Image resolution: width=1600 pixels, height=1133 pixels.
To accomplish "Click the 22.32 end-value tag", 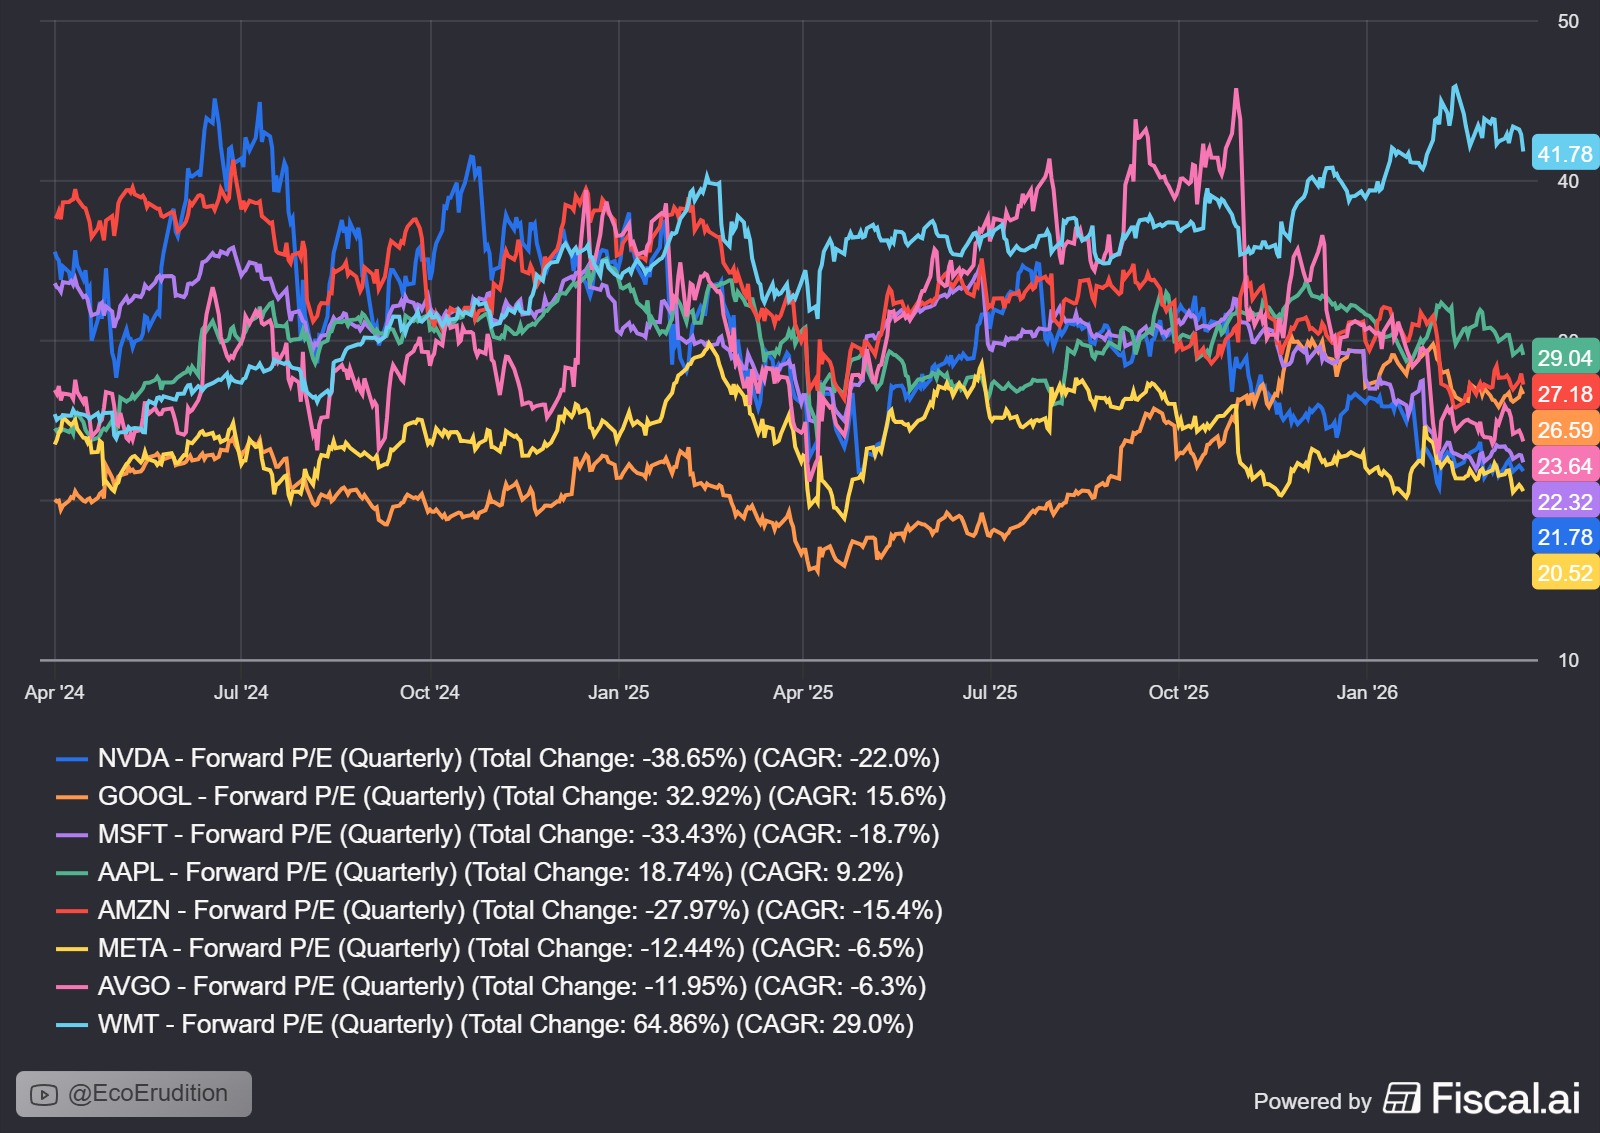I will pos(1565,502).
